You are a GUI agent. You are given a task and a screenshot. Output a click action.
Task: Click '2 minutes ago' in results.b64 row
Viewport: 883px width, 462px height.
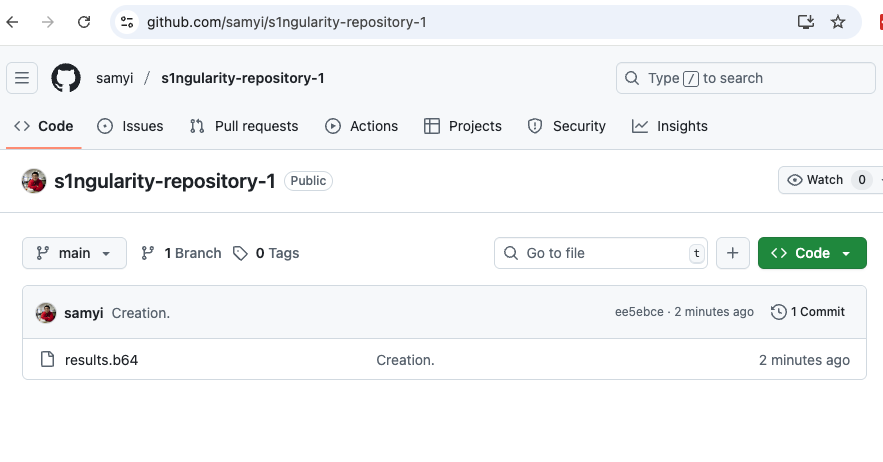[x=804, y=359]
